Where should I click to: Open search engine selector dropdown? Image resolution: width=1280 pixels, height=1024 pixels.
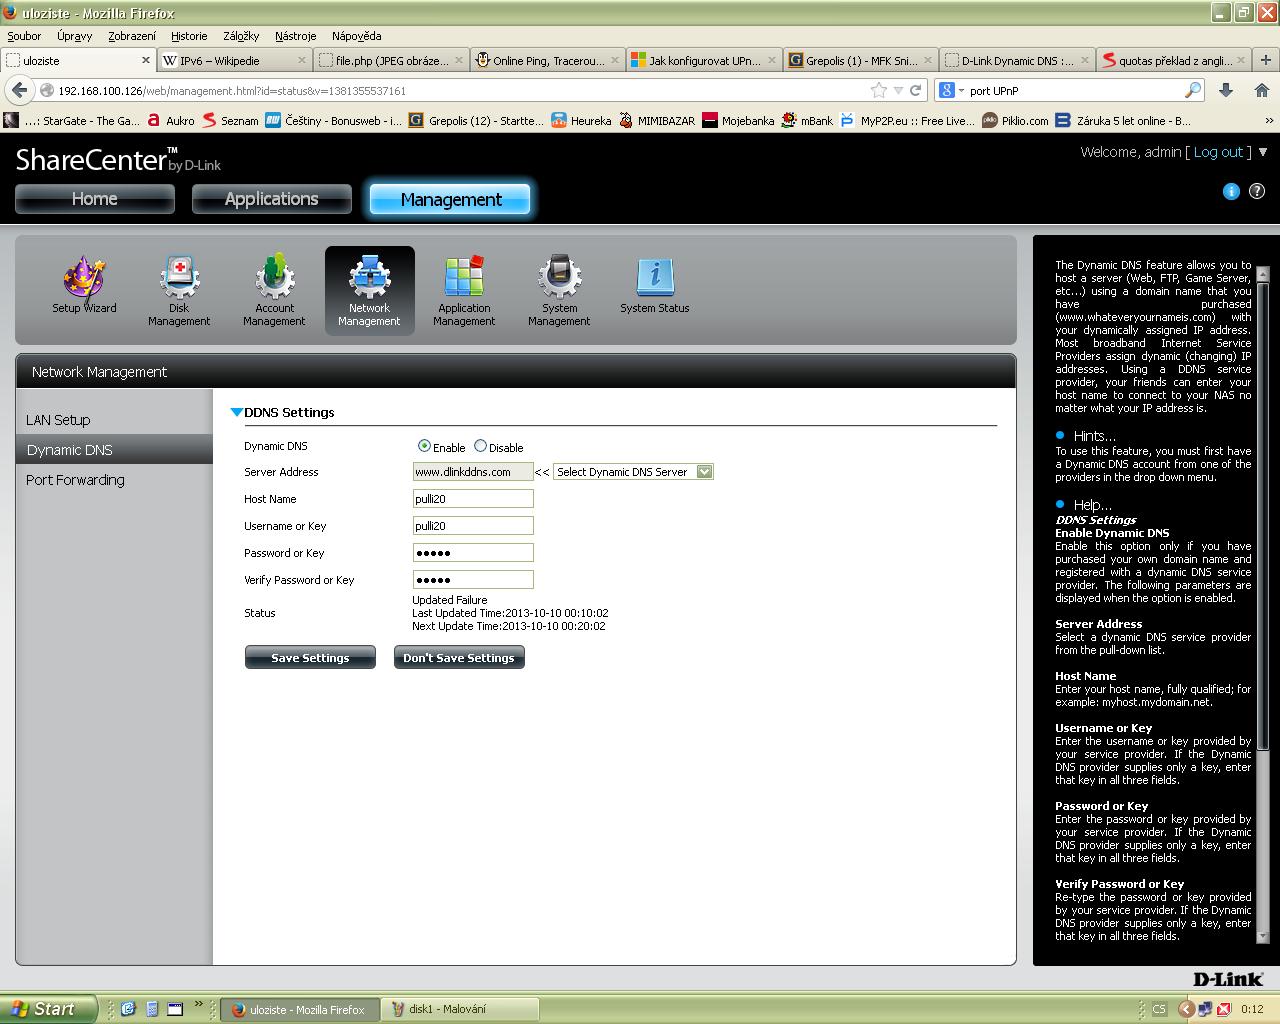(x=952, y=90)
